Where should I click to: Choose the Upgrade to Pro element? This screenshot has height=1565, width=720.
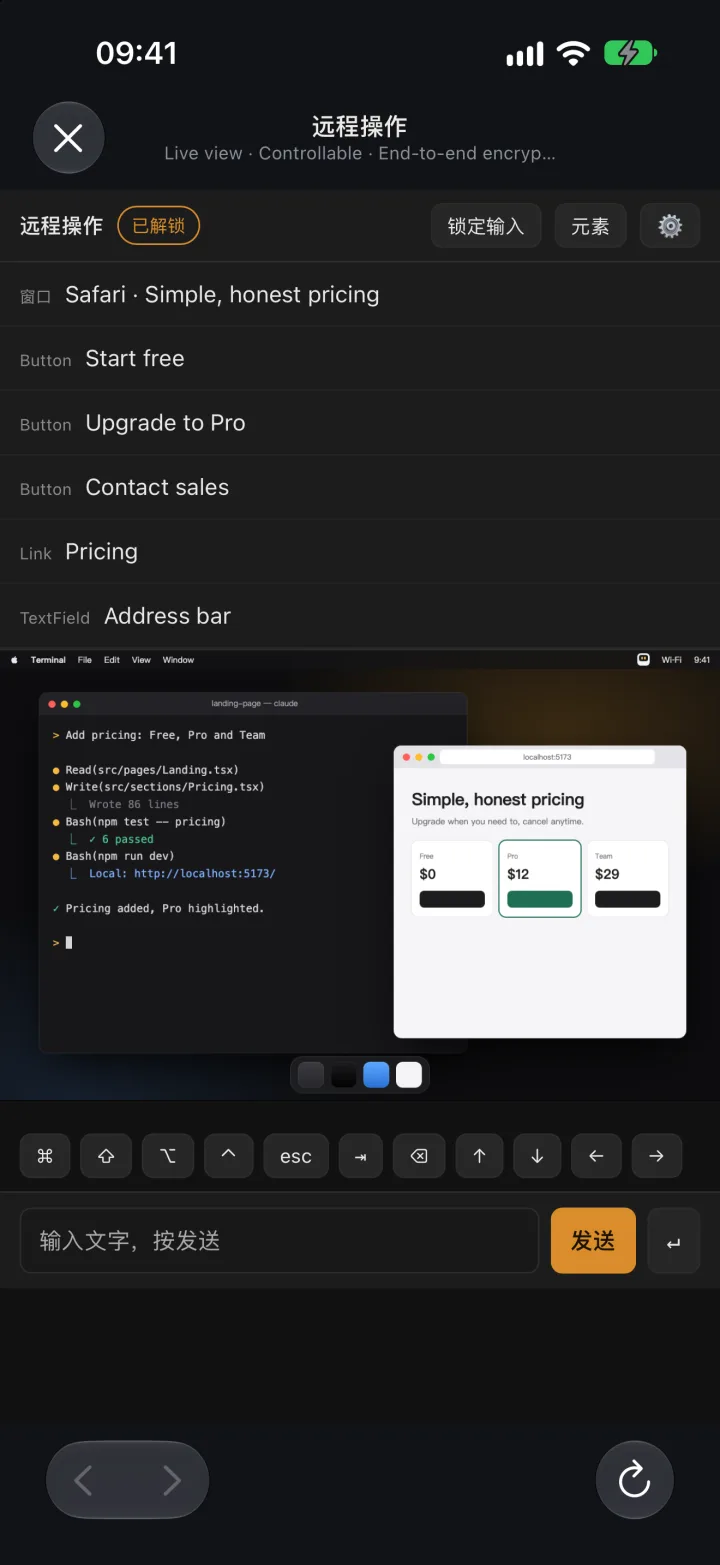pos(360,423)
